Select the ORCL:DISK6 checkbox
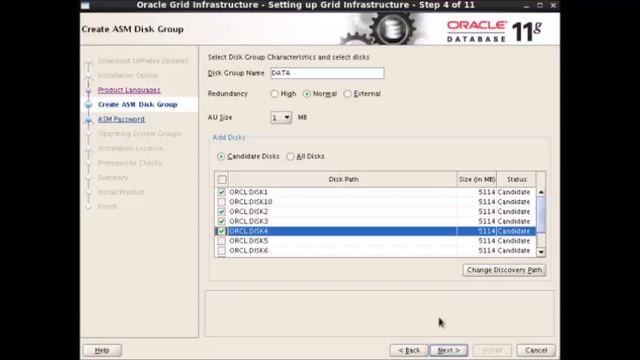 tap(222, 251)
